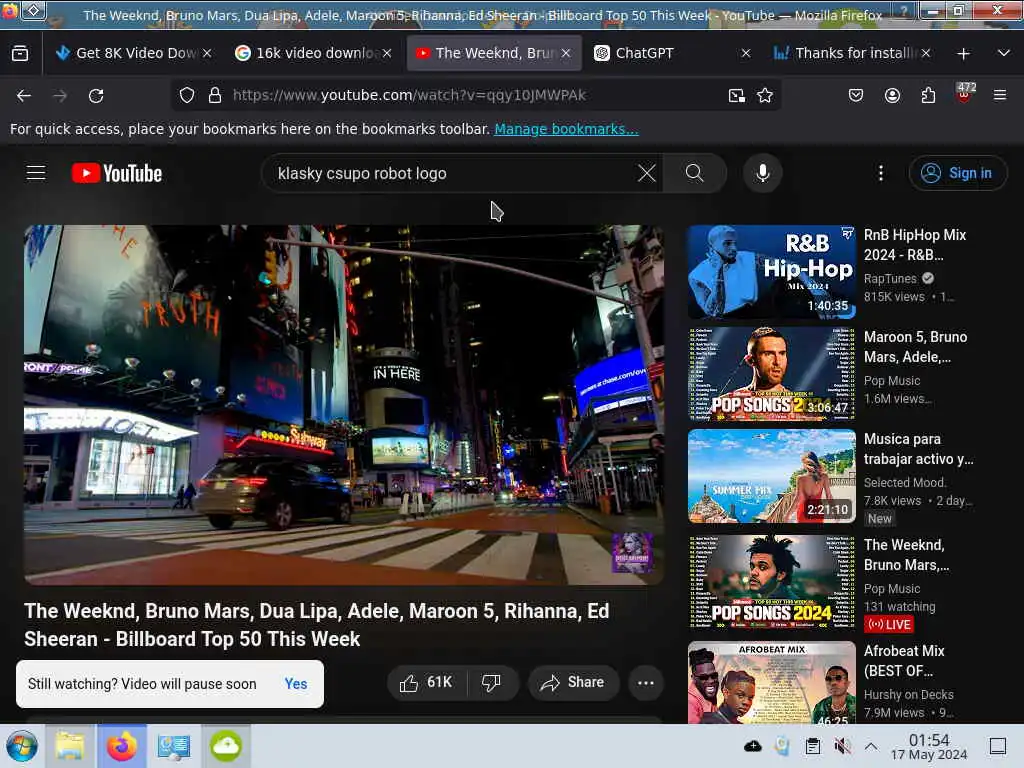The width and height of the screenshot is (1024, 768).
Task: Reload the current page
Action: click(x=96, y=96)
